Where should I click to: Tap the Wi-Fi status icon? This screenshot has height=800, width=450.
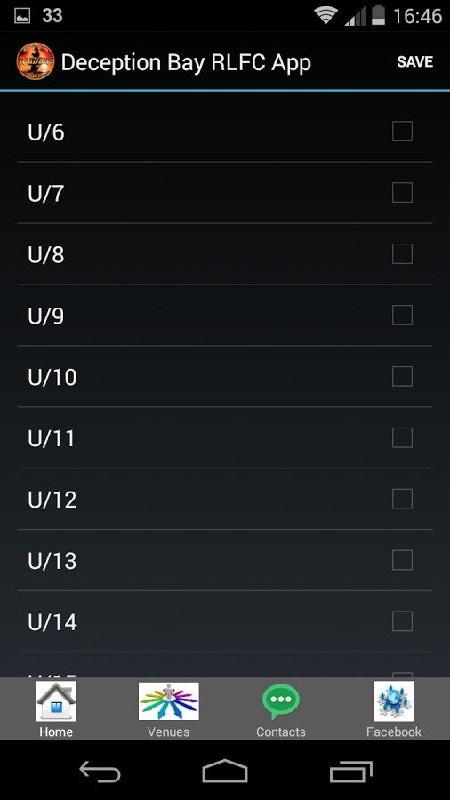tap(326, 16)
